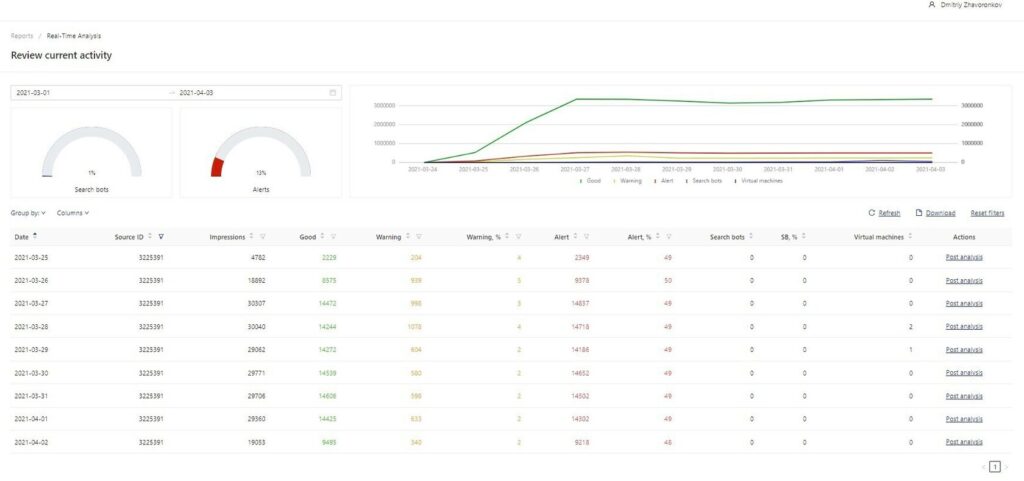
Task: Click the Source ID filter funnel icon
Action: [161, 237]
